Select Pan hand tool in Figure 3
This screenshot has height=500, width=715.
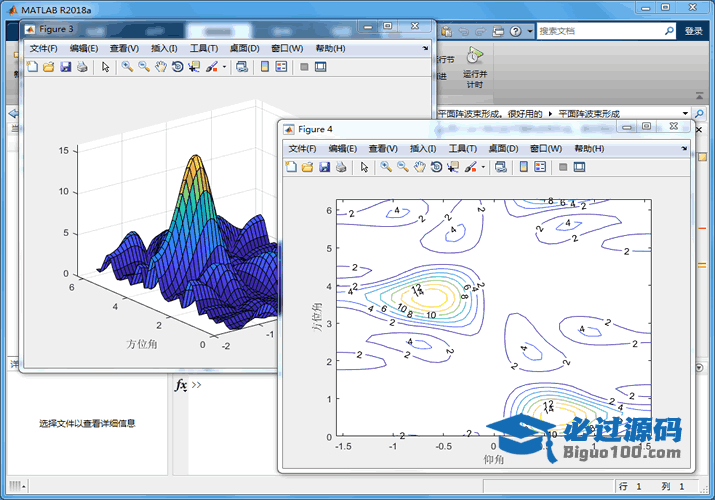coord(161,67)
